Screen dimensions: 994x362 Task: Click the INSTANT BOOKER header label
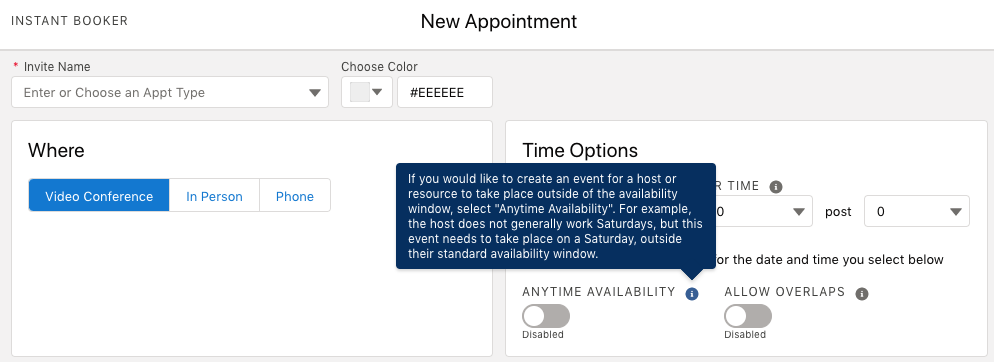tap(70, 21)
